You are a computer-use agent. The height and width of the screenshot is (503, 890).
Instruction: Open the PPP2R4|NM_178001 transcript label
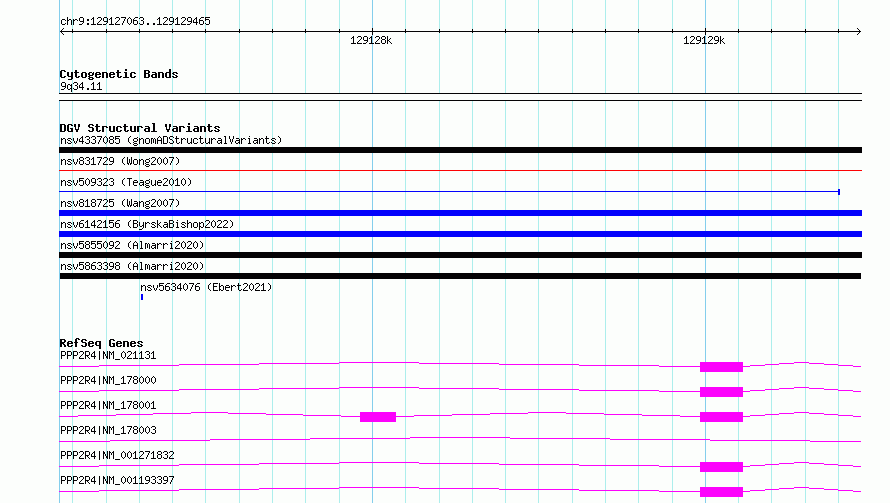click(108, 405)
